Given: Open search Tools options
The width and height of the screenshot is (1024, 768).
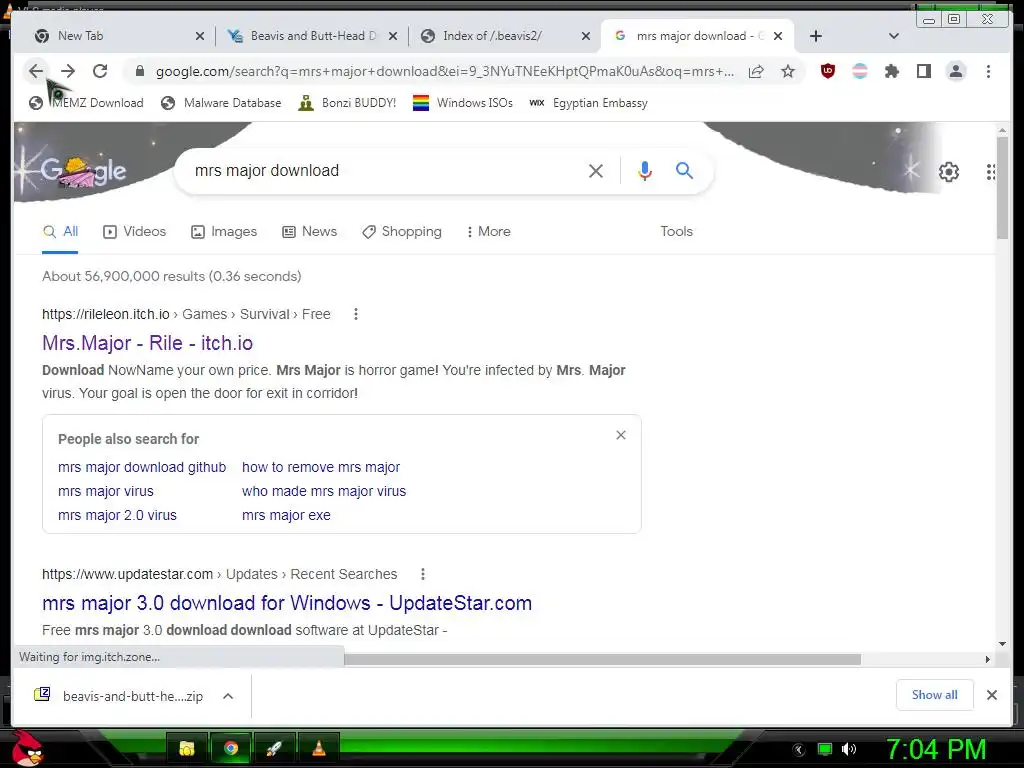Looking at the screenshot, I should coord(676,232).
